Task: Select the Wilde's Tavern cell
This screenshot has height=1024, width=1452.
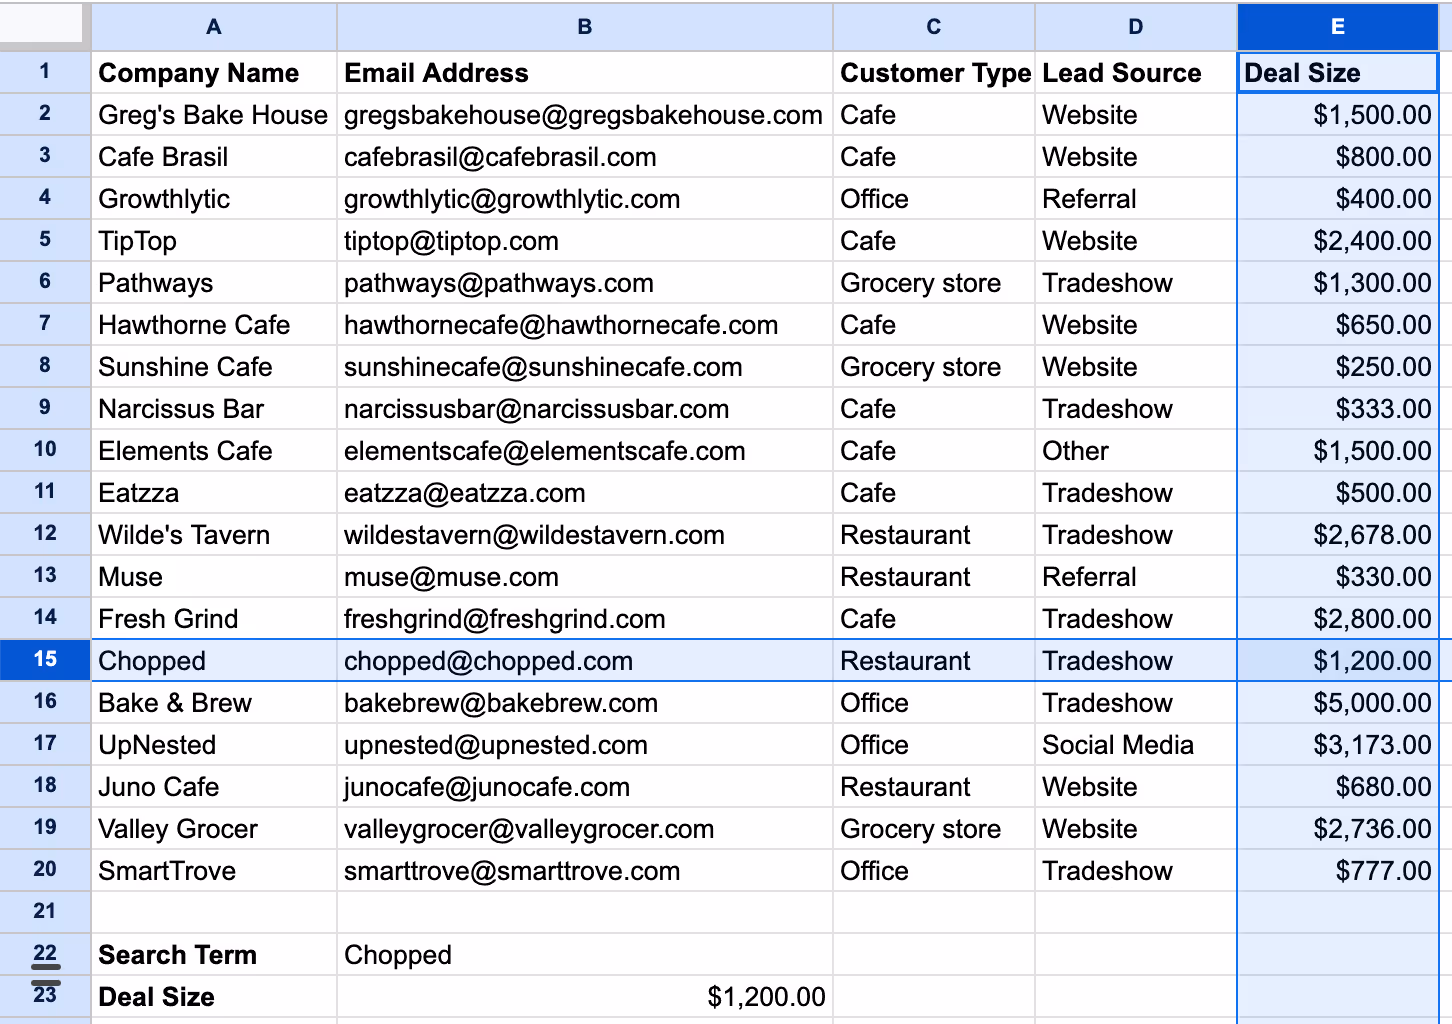Action: coord(214,535)
